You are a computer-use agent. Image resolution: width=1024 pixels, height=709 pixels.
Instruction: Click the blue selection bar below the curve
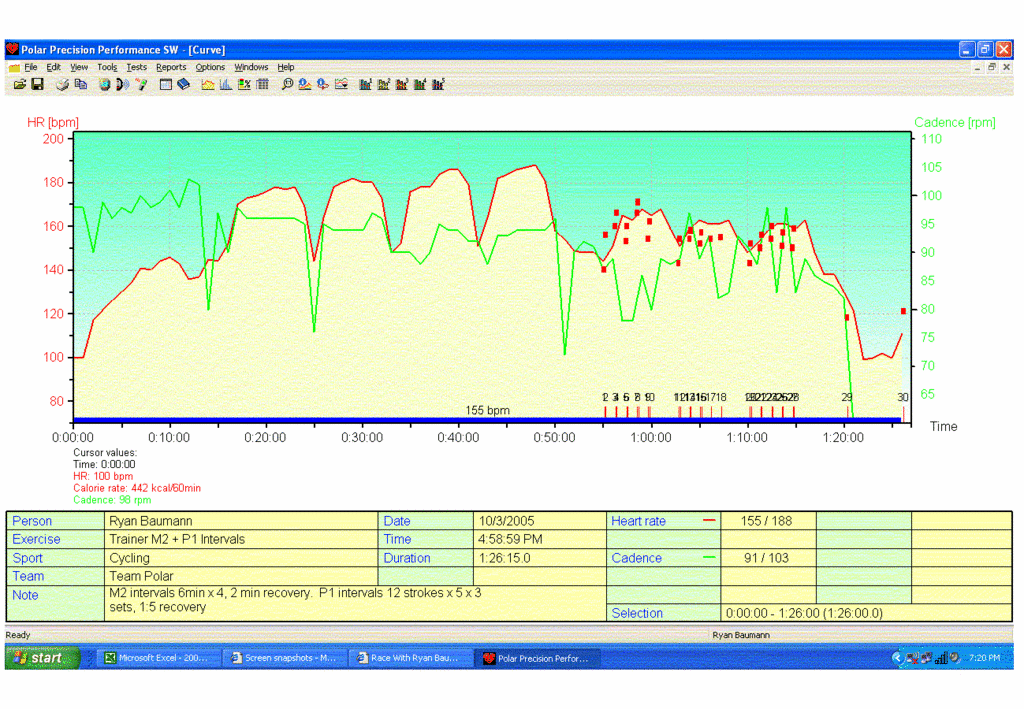click(x=487, y=420)
